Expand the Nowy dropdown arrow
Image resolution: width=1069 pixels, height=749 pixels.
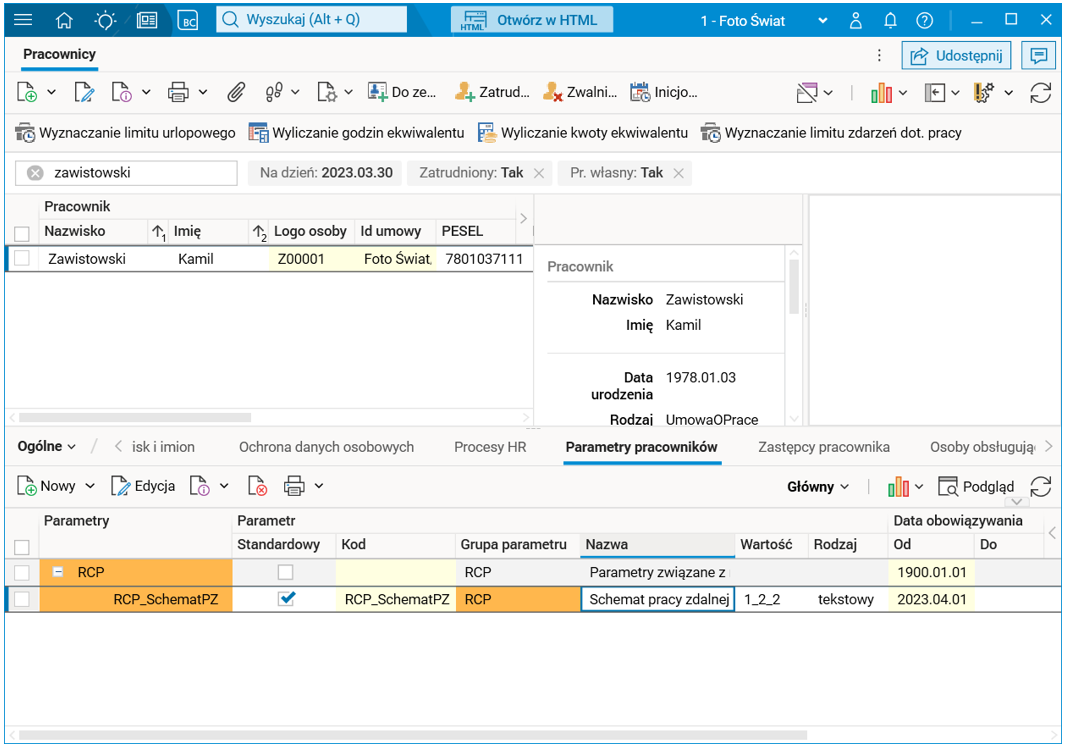[90, 486]
